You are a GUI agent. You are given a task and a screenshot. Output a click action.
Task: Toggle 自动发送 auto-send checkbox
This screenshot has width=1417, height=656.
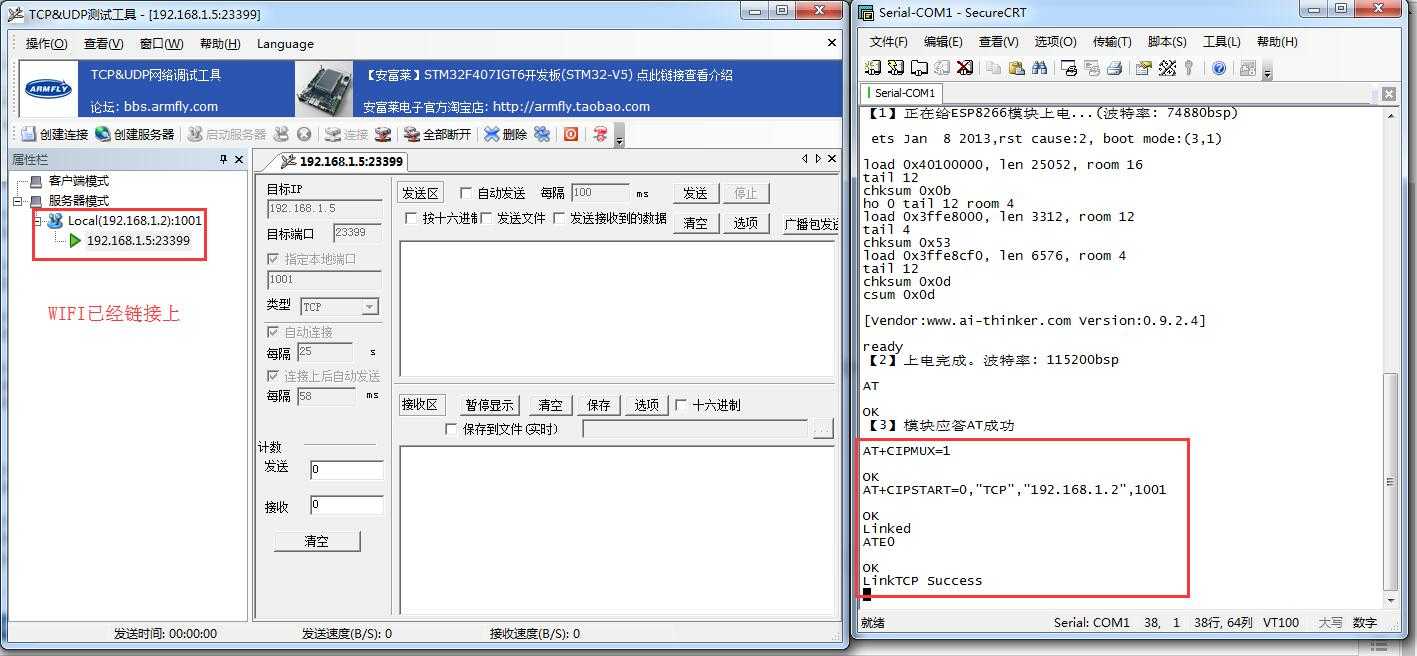(x=466, y=193)
